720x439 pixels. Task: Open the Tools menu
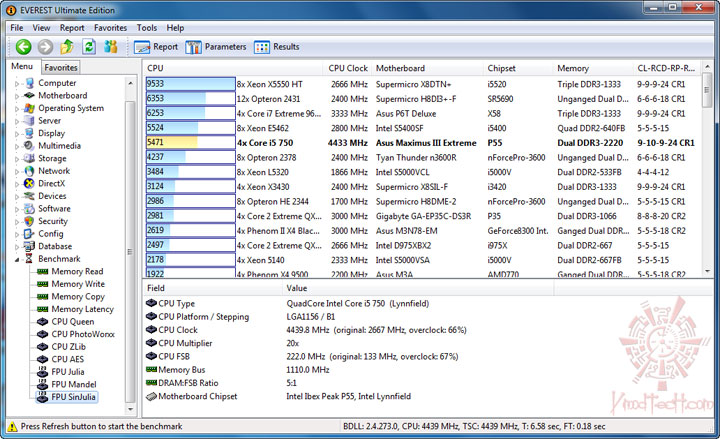tap(147, 28)
